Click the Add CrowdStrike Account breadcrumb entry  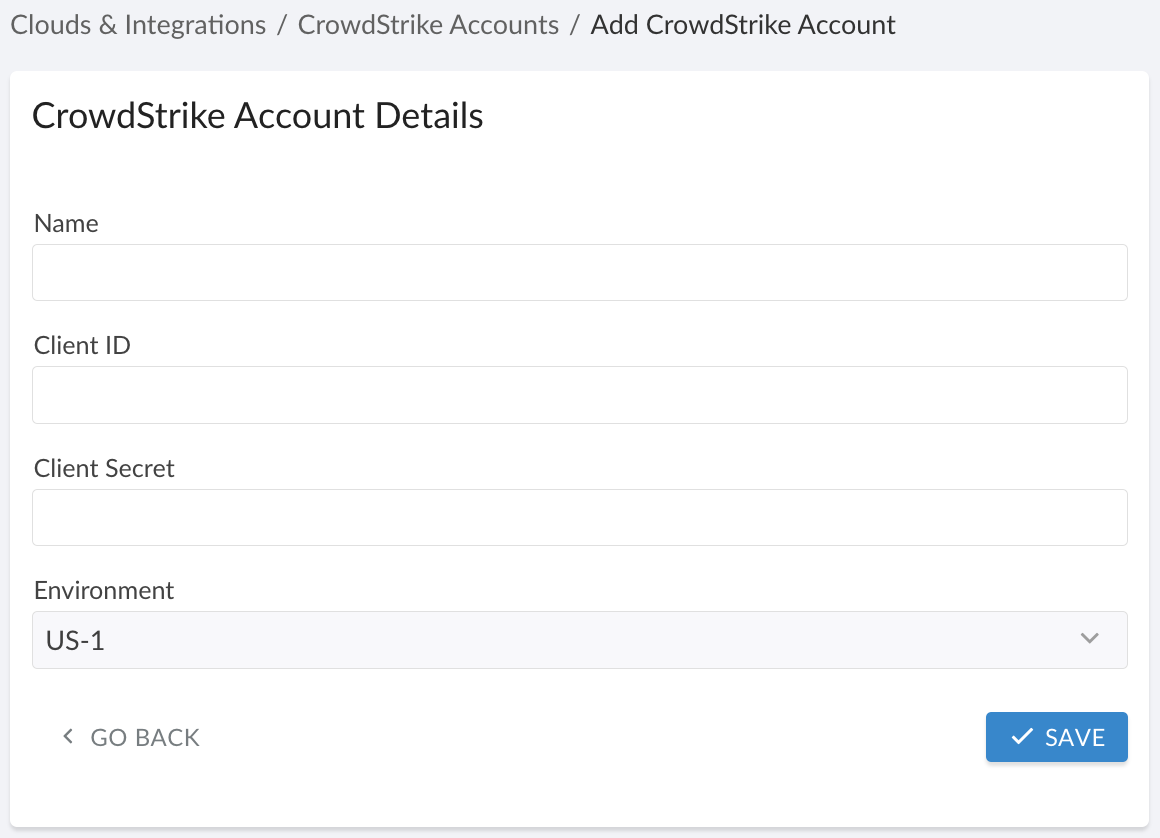point(743,24)
